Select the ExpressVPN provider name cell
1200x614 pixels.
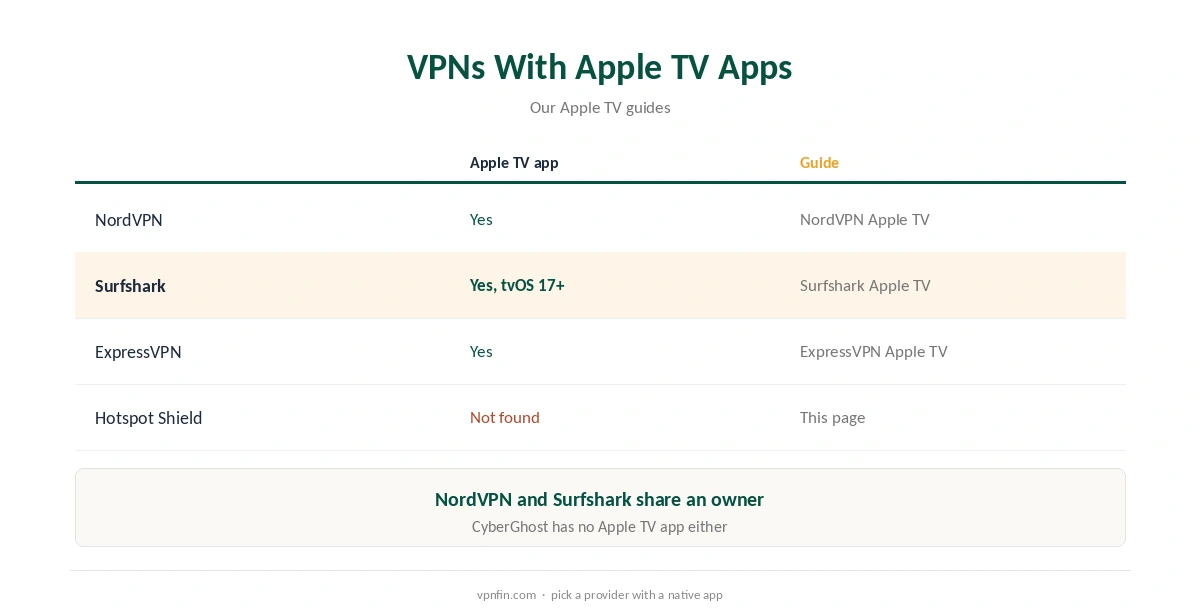[x=138, y=352]
